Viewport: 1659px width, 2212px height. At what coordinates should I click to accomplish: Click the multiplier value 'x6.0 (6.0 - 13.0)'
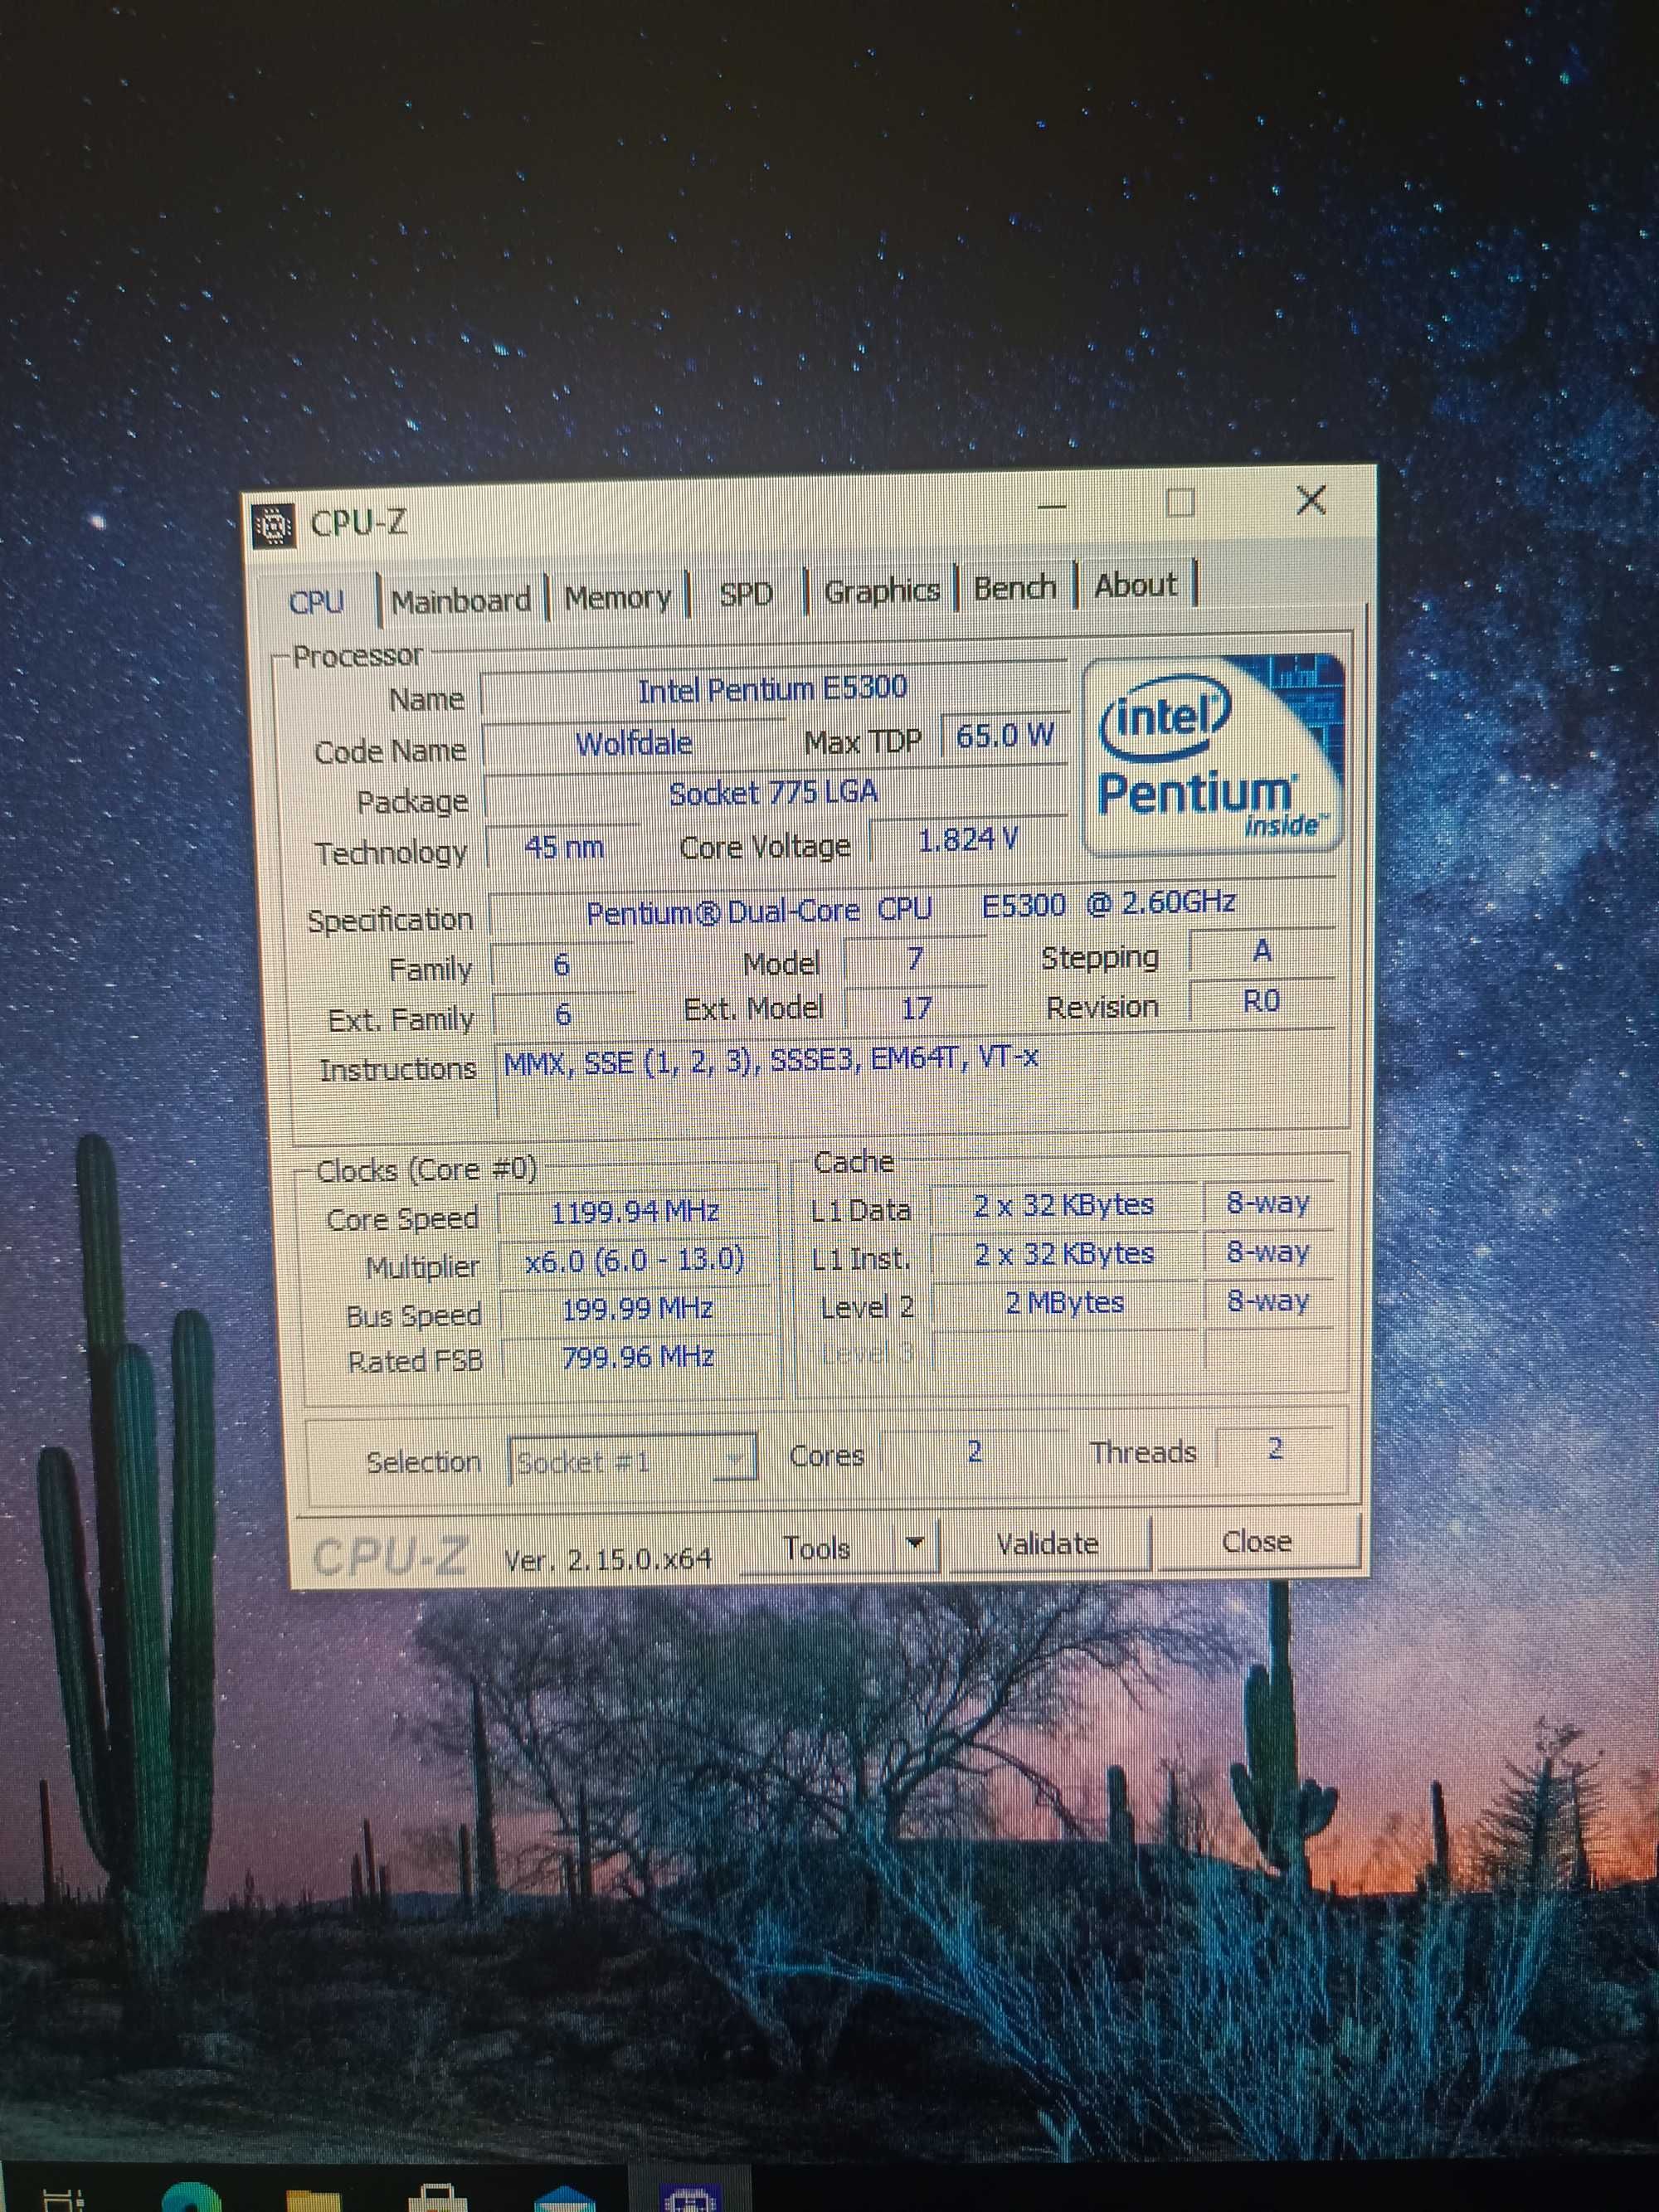tap(635, 1260)
